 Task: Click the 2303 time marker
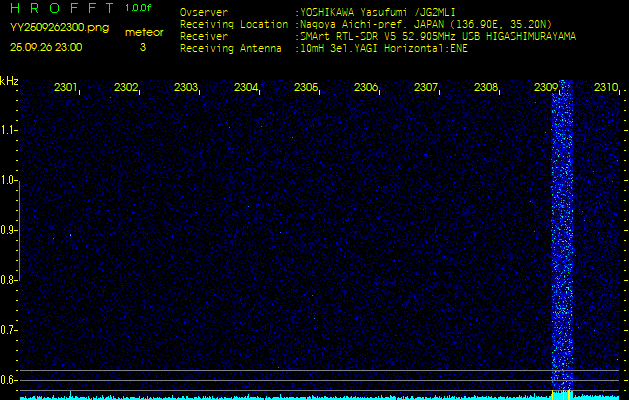(186, 88)
